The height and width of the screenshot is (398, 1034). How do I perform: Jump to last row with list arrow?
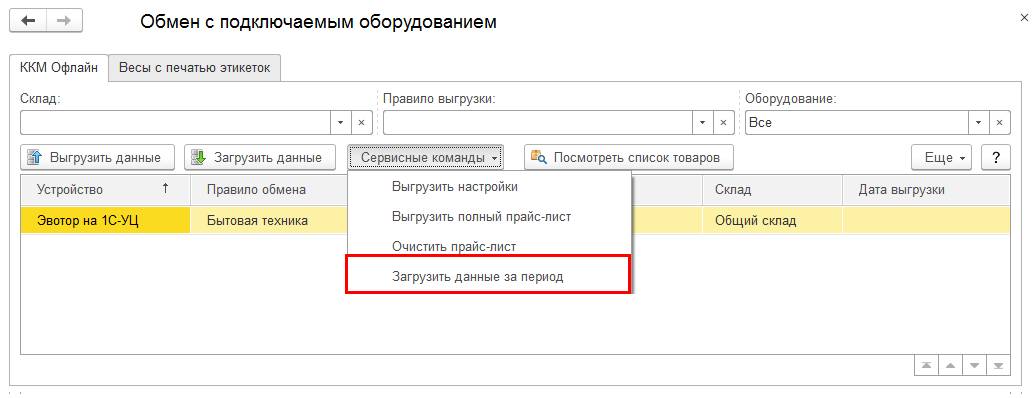pos(998,365)
